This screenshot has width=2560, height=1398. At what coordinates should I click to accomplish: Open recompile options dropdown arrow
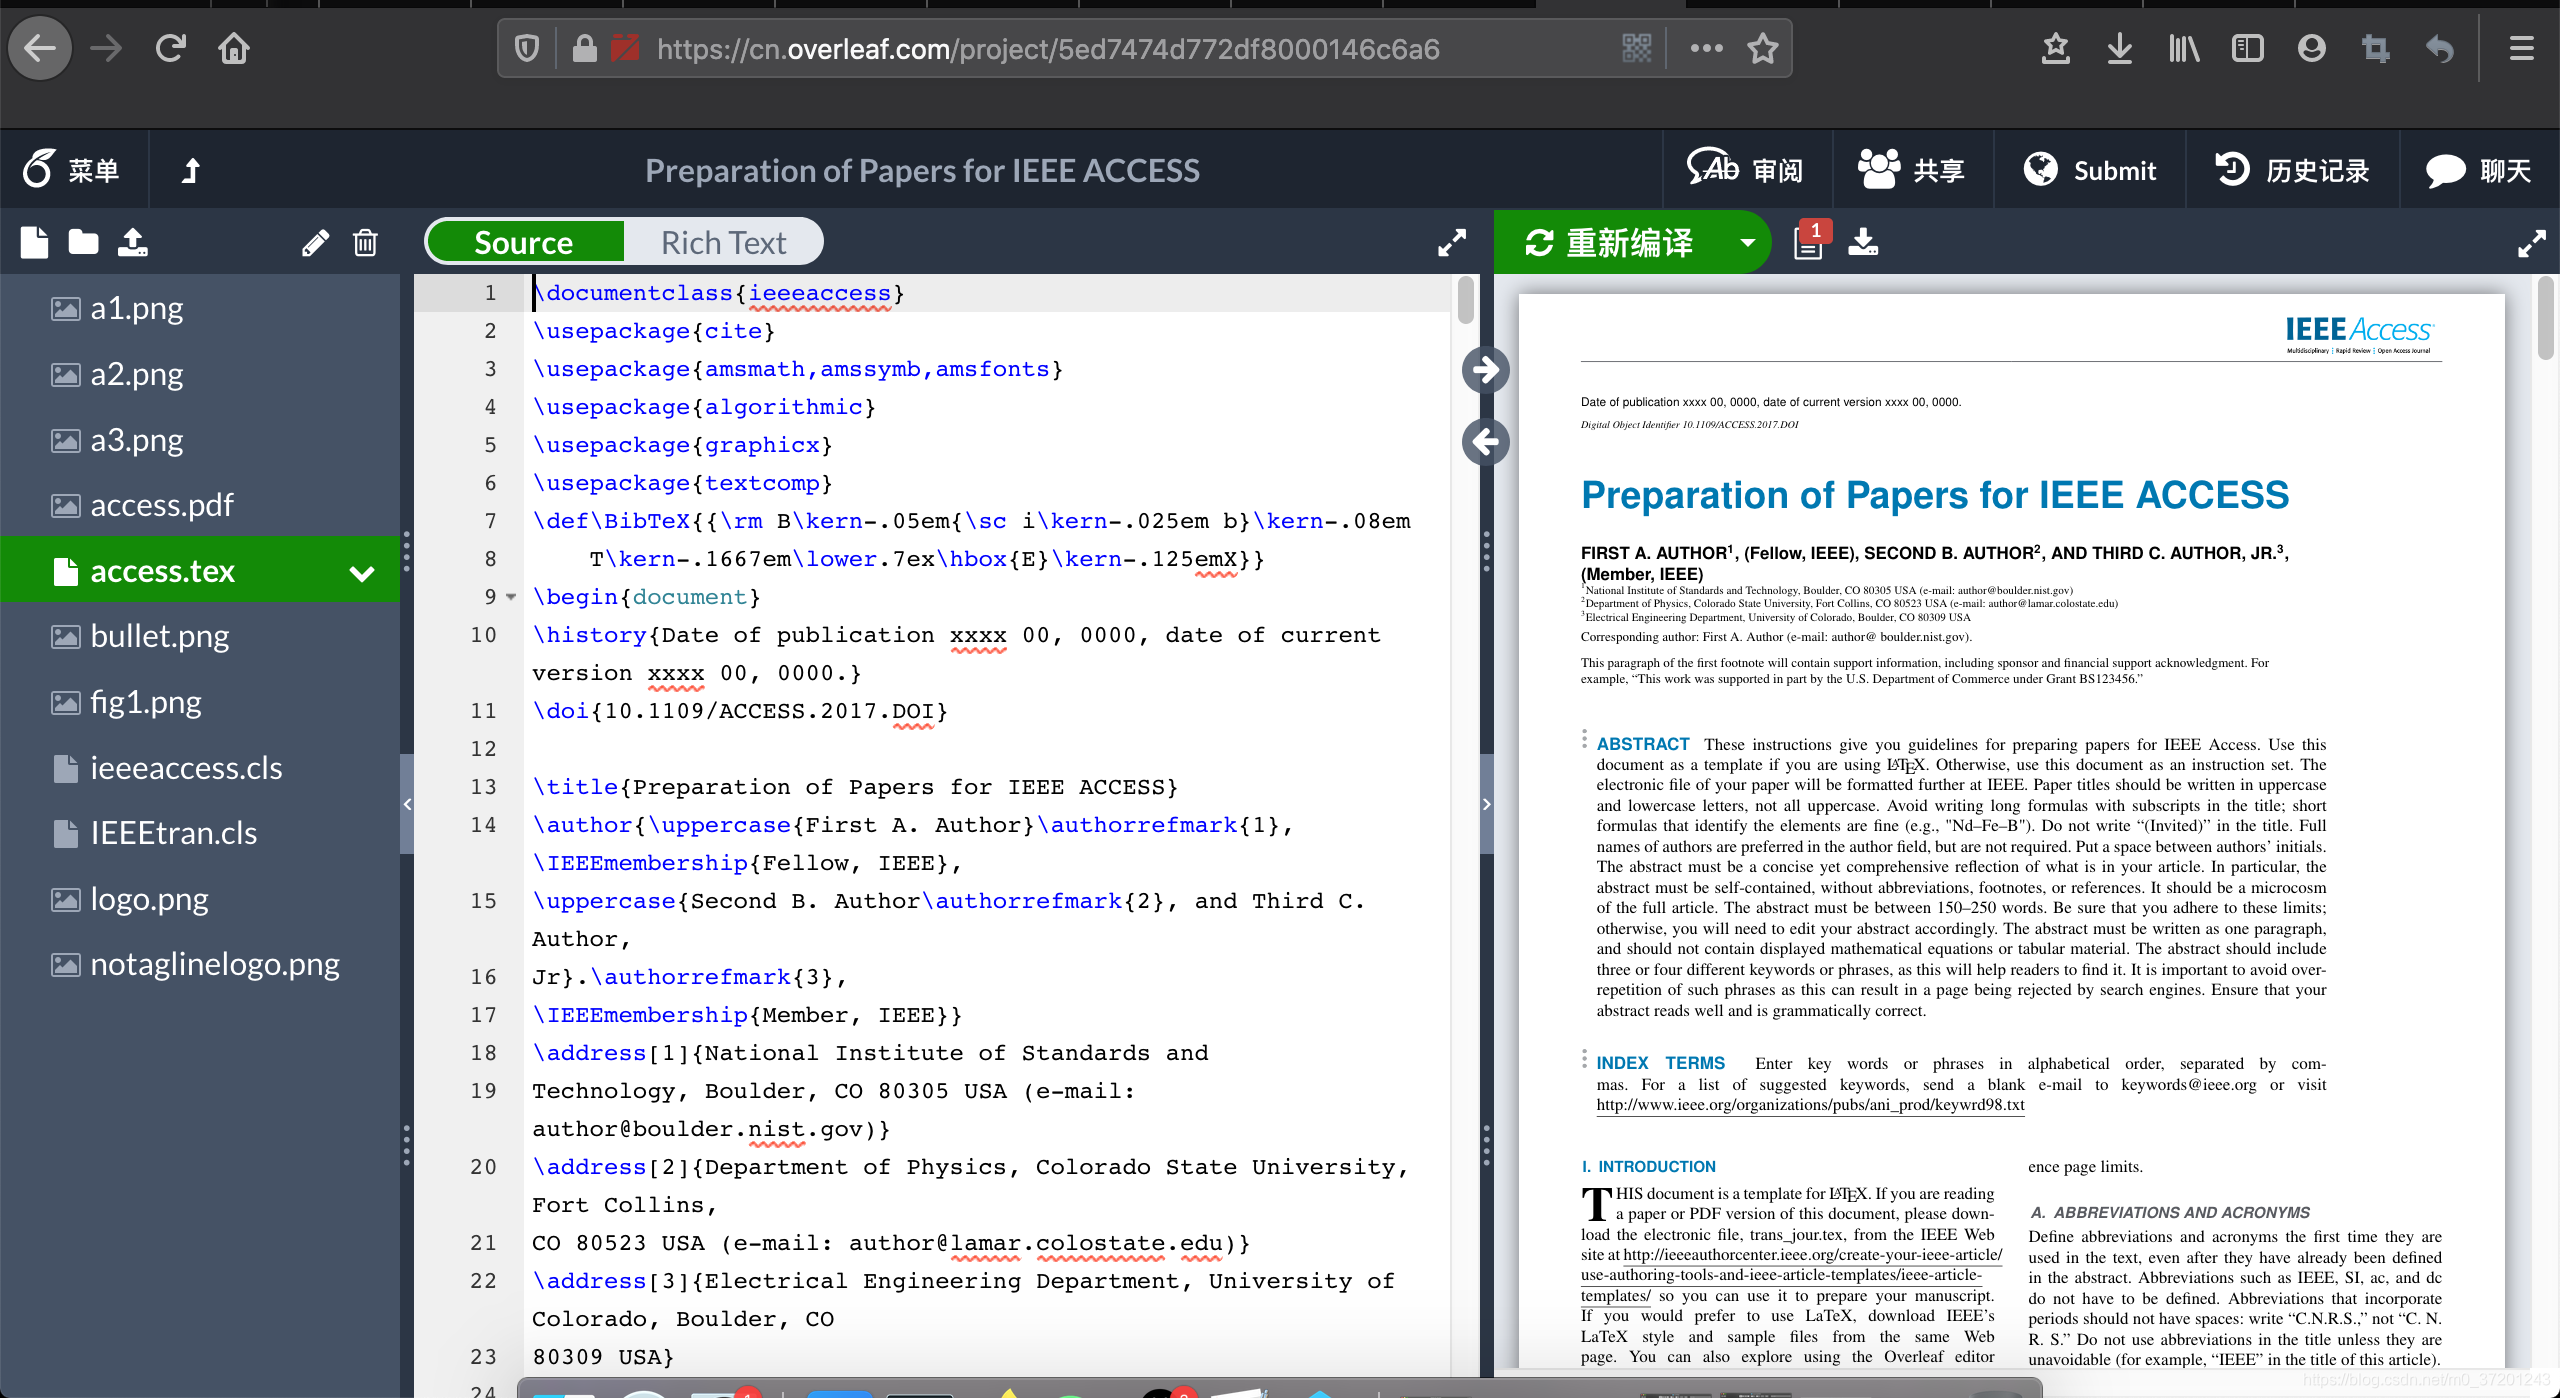coord(1747,242)
